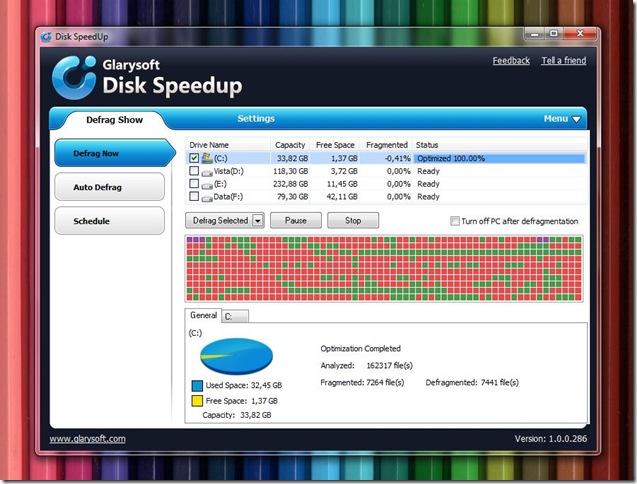
Task: Click the -0,41% fragmented value
Action: [397, 158]
